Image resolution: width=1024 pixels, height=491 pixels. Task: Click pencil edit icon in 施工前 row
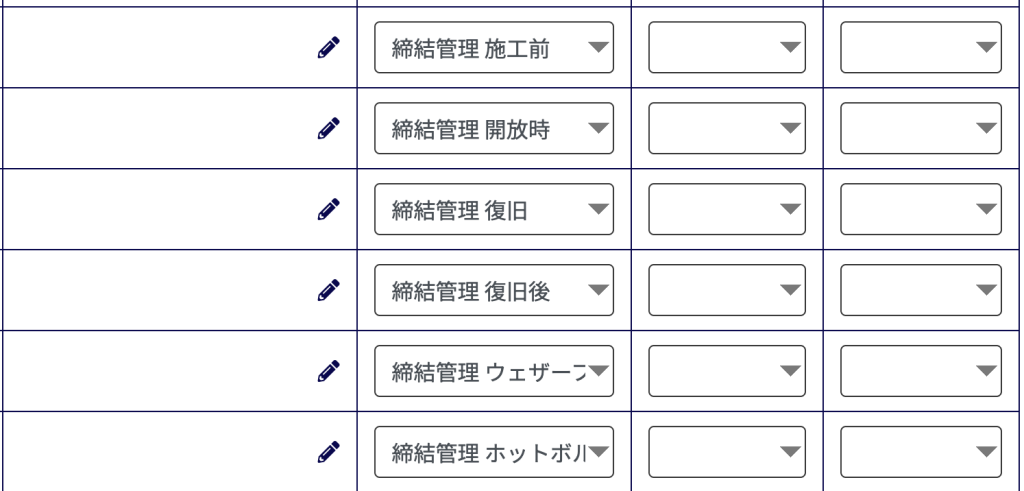tap(328, 48)
